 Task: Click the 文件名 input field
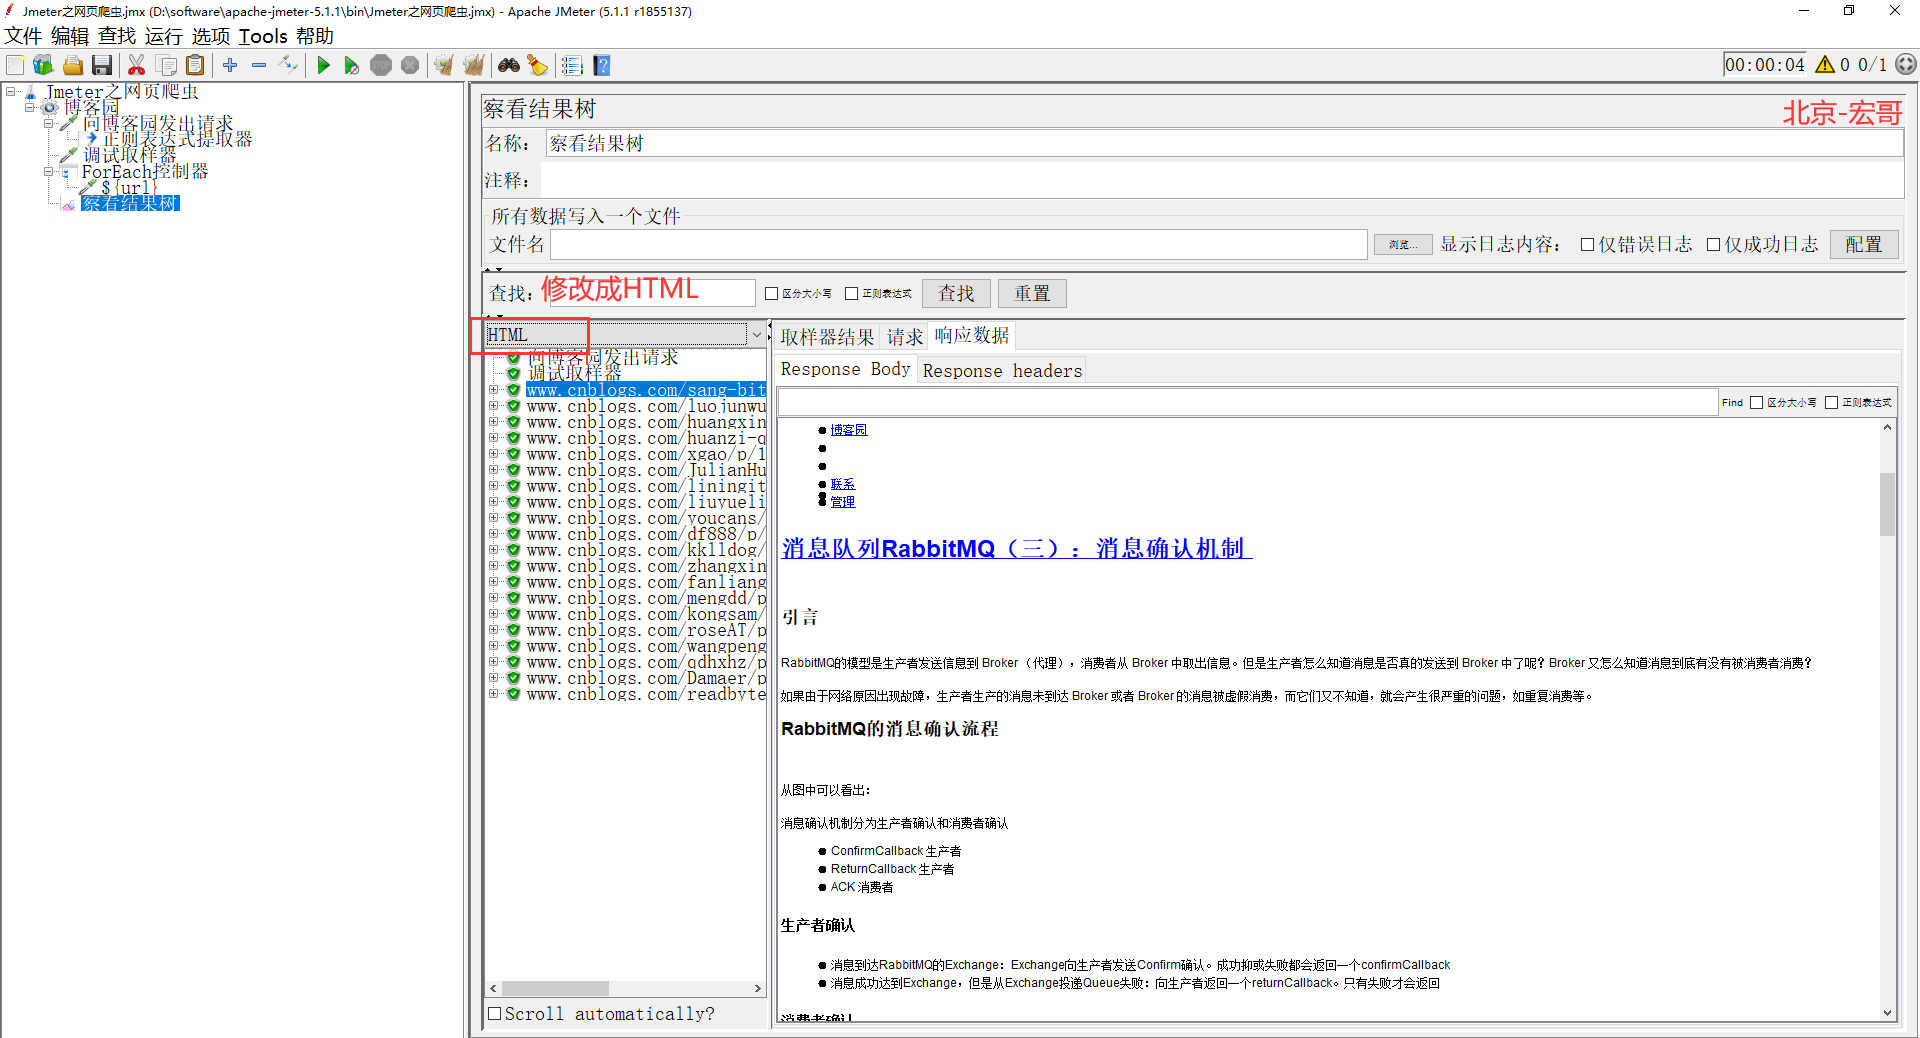(x=958, y=245)
